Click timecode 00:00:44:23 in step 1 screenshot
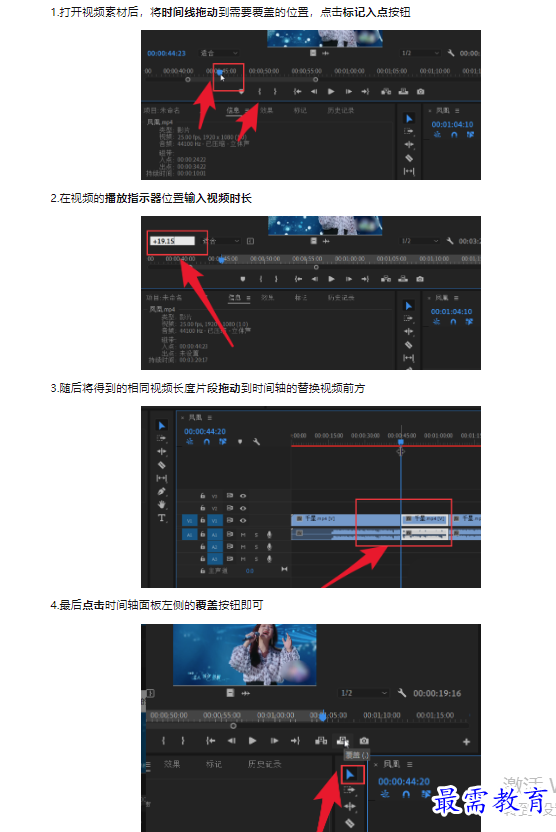Image resolution: width=556 pixels, height=832 pixels. coord(167,53)
